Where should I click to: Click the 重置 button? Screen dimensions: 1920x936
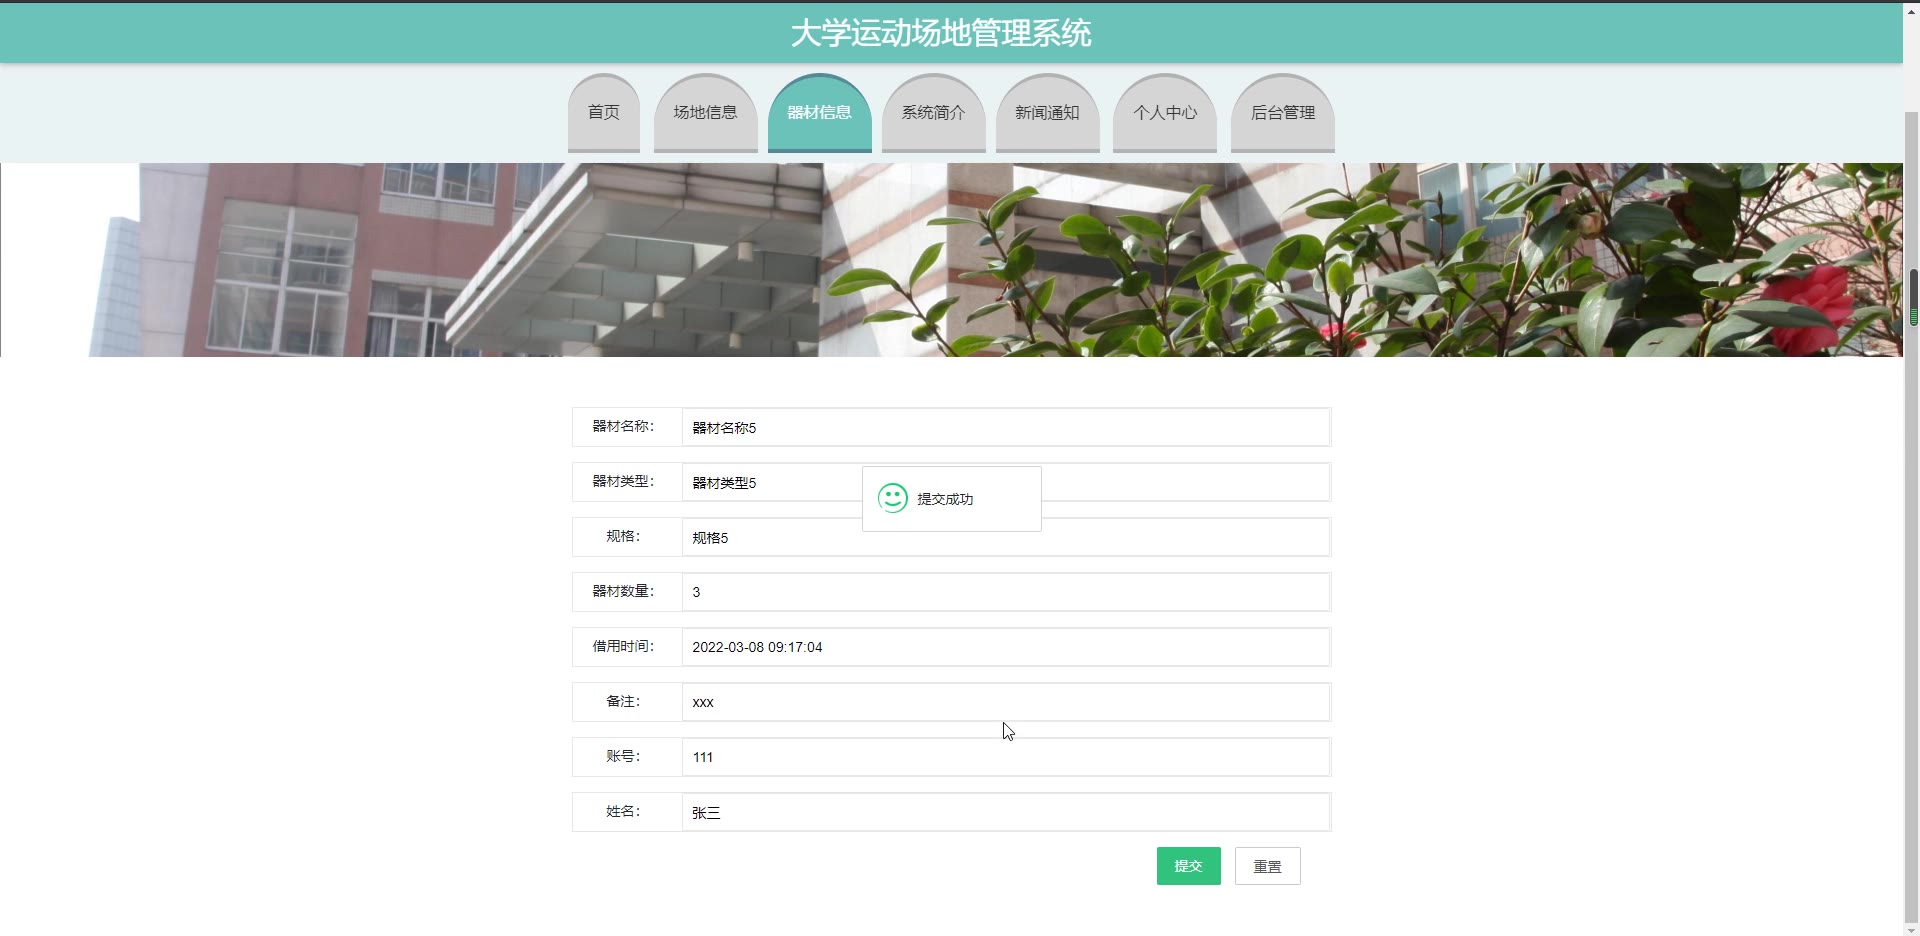pyautogui.click(x=1267, y=866)
